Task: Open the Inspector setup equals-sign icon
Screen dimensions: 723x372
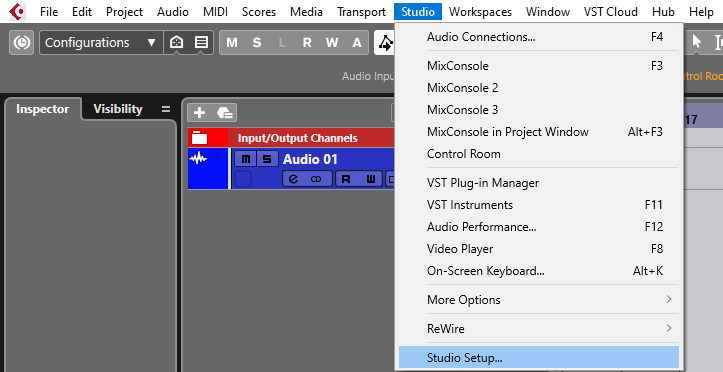Action: click(166, 109)
